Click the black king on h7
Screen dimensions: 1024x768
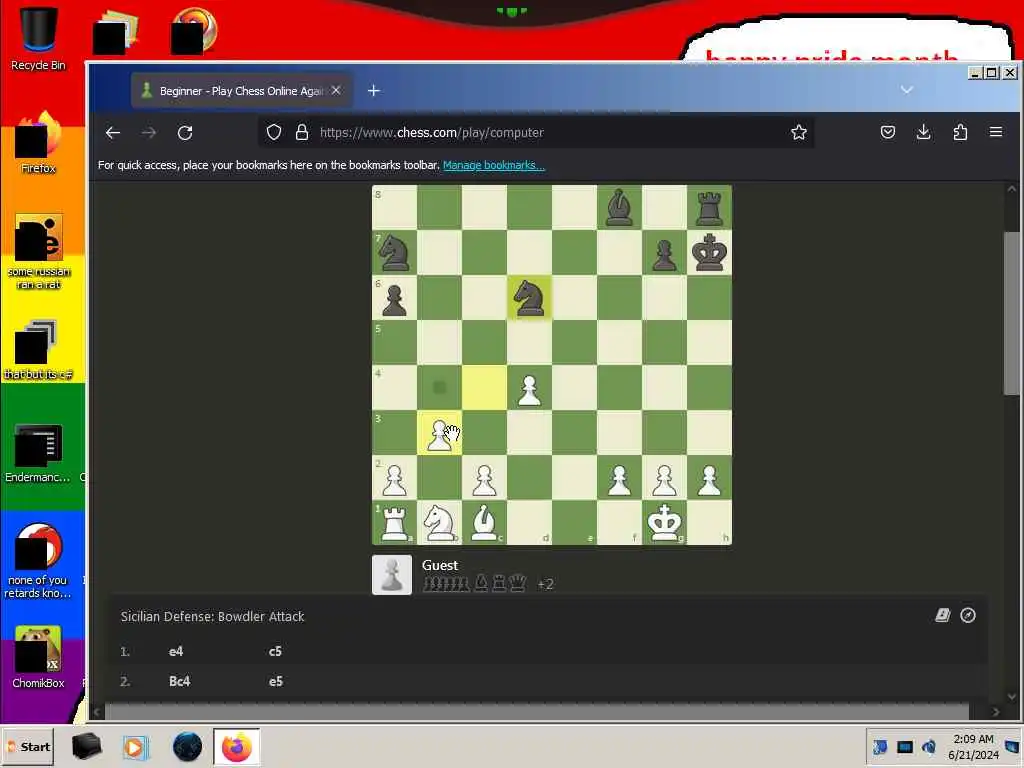tap(709, 253)
